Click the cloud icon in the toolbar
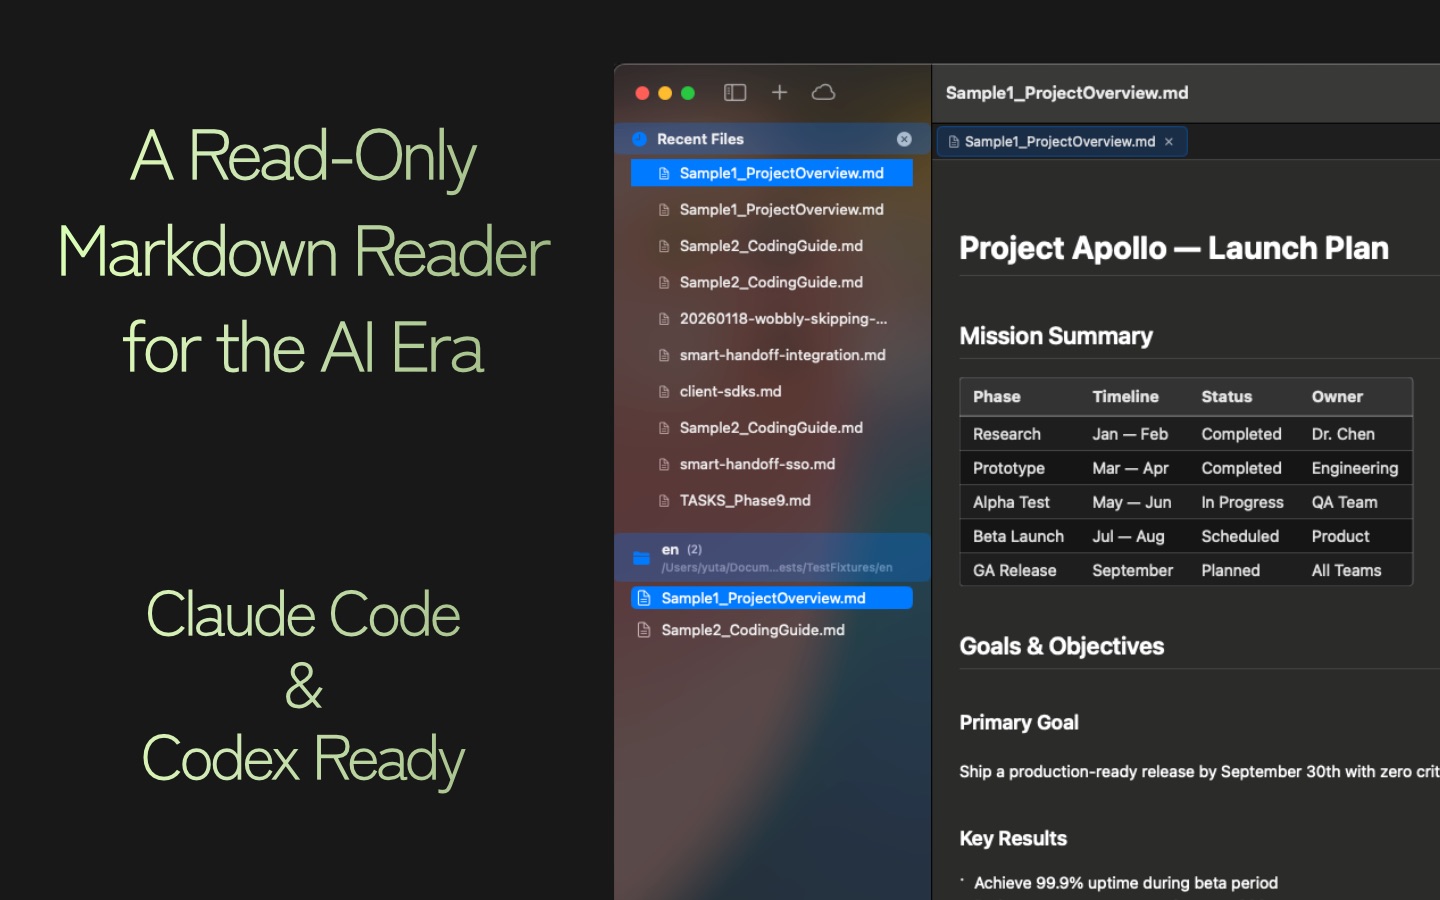This screenshot has height=900, width=1440. (824, 93)
